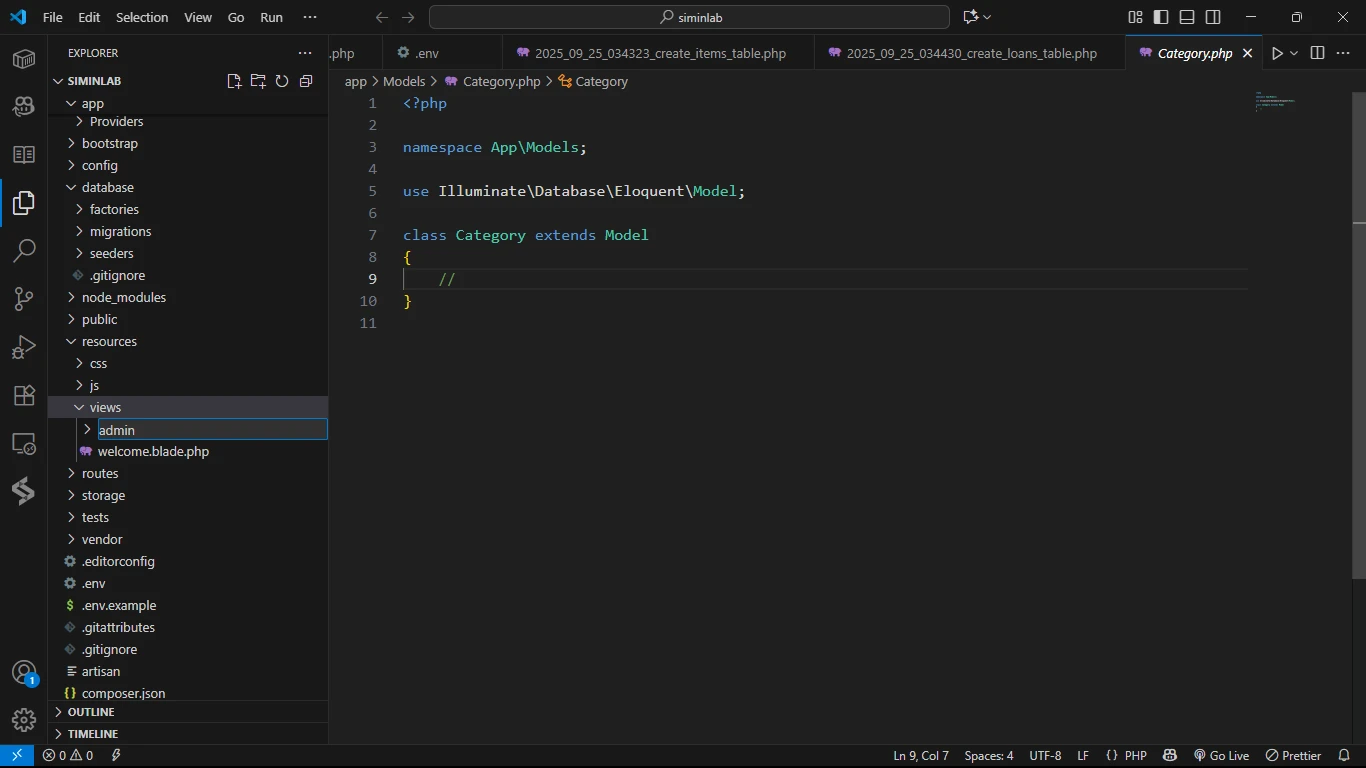Click New File icon in Explorer header
The height and width of the screenshot is (768, 1366).
tap(234, 81)
